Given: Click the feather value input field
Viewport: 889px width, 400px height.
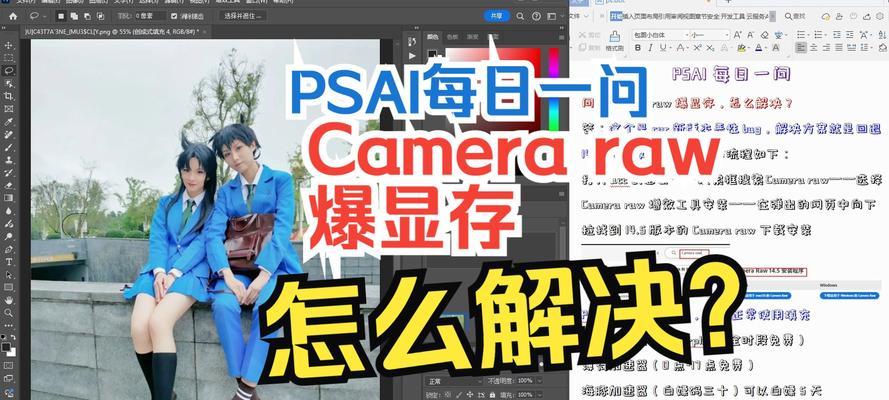Looking at the screenshot, I should click(x=150, y=16).
